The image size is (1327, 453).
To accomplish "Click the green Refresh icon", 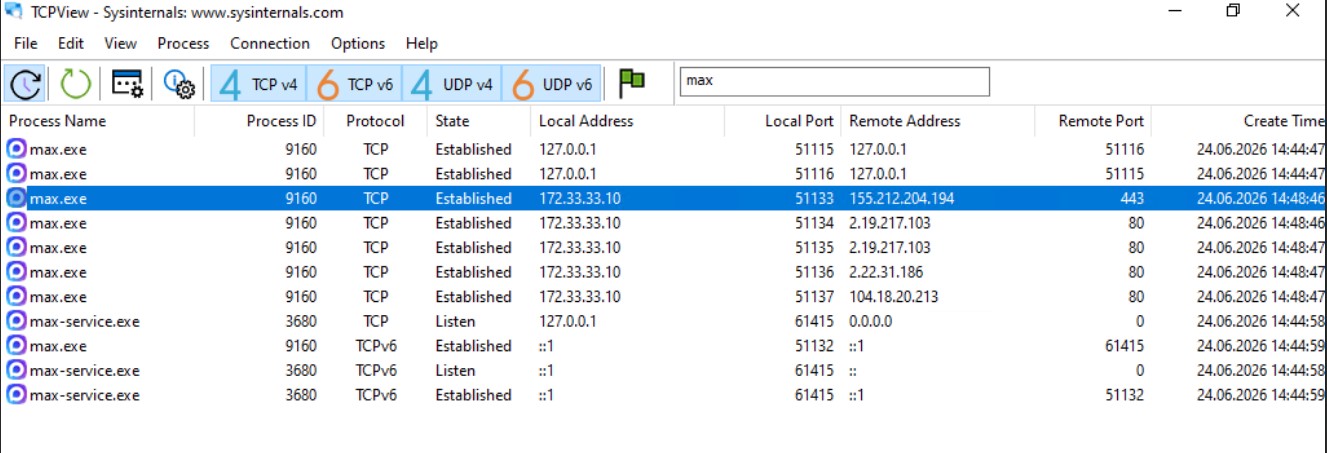I will pyautogui.click(x=76, y=84).
